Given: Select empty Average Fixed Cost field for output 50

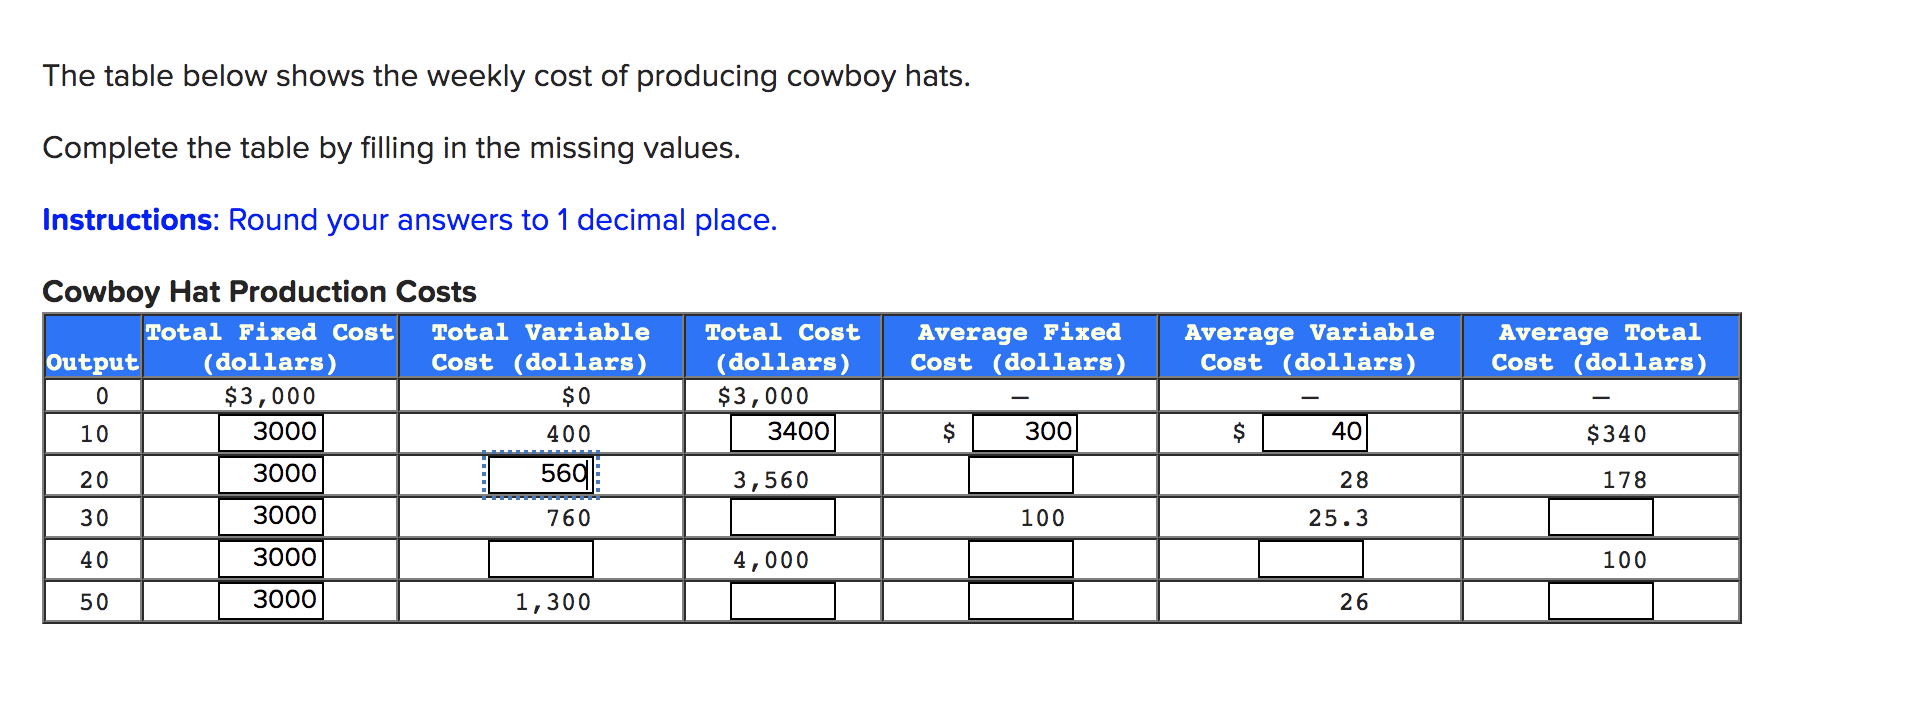Looking at the screenshot, I should coord(1021,601).
